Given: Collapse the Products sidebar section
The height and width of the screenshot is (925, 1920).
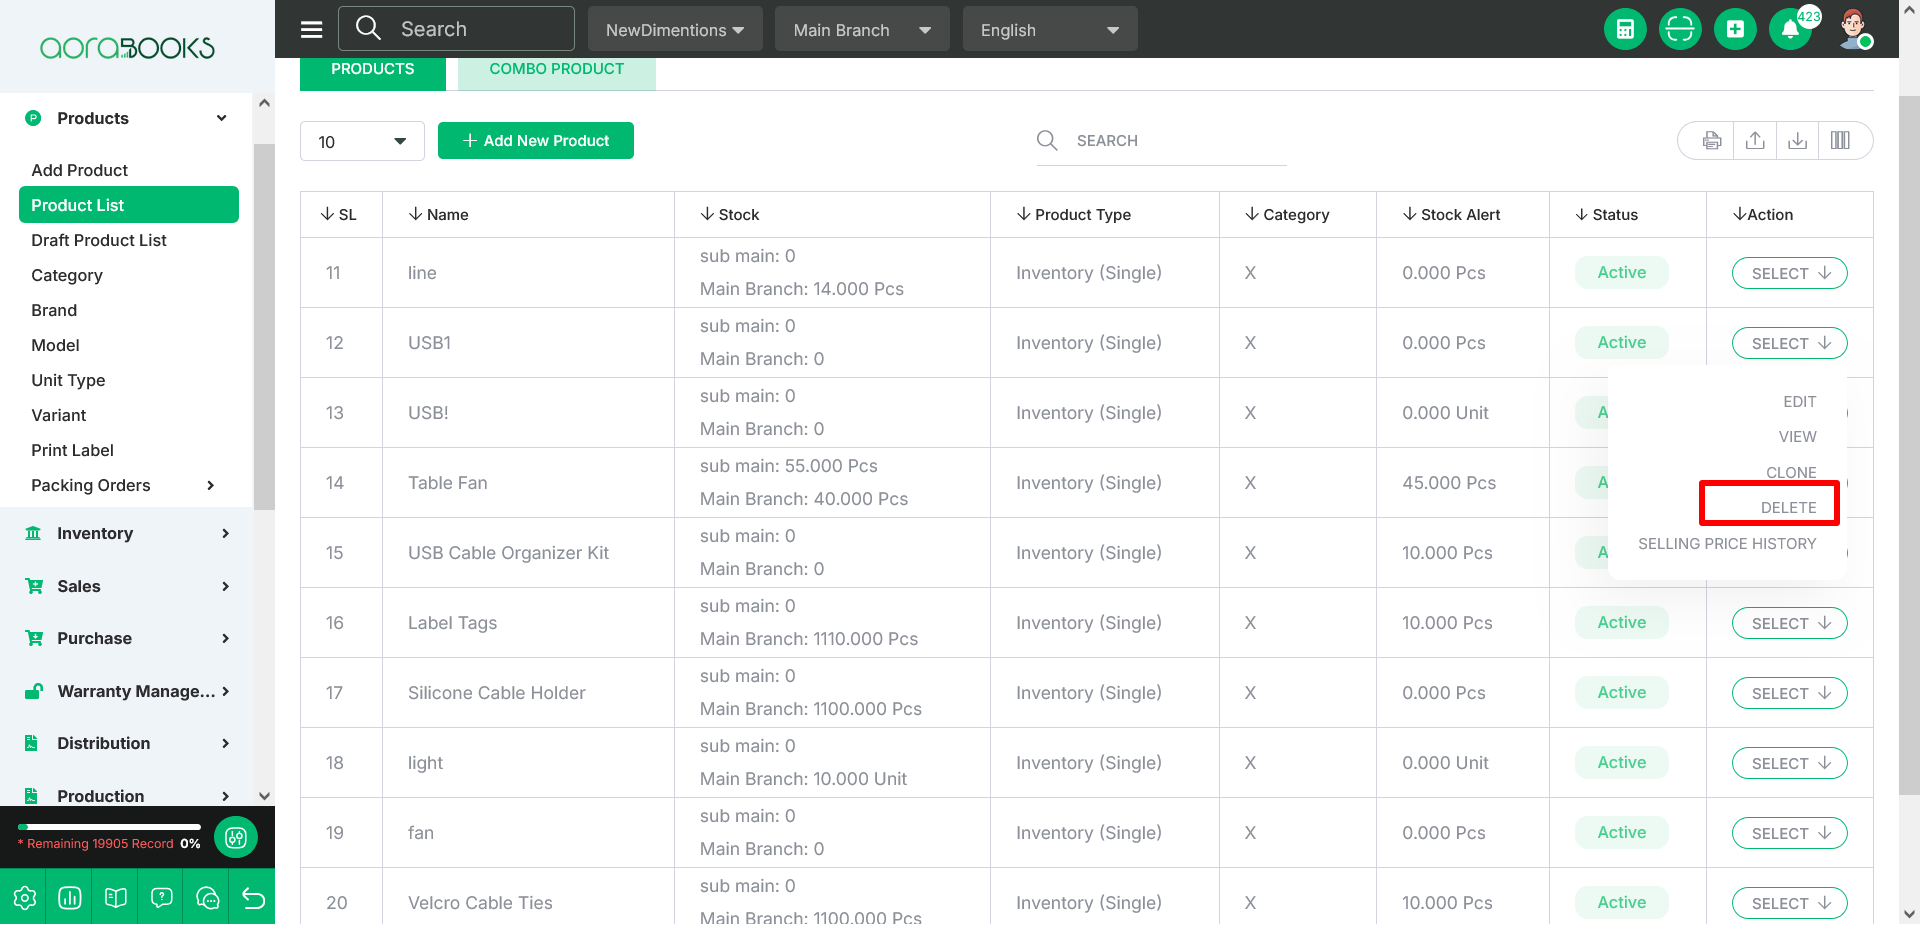Looking at the screenshot, I should click(x=221, y=118).
